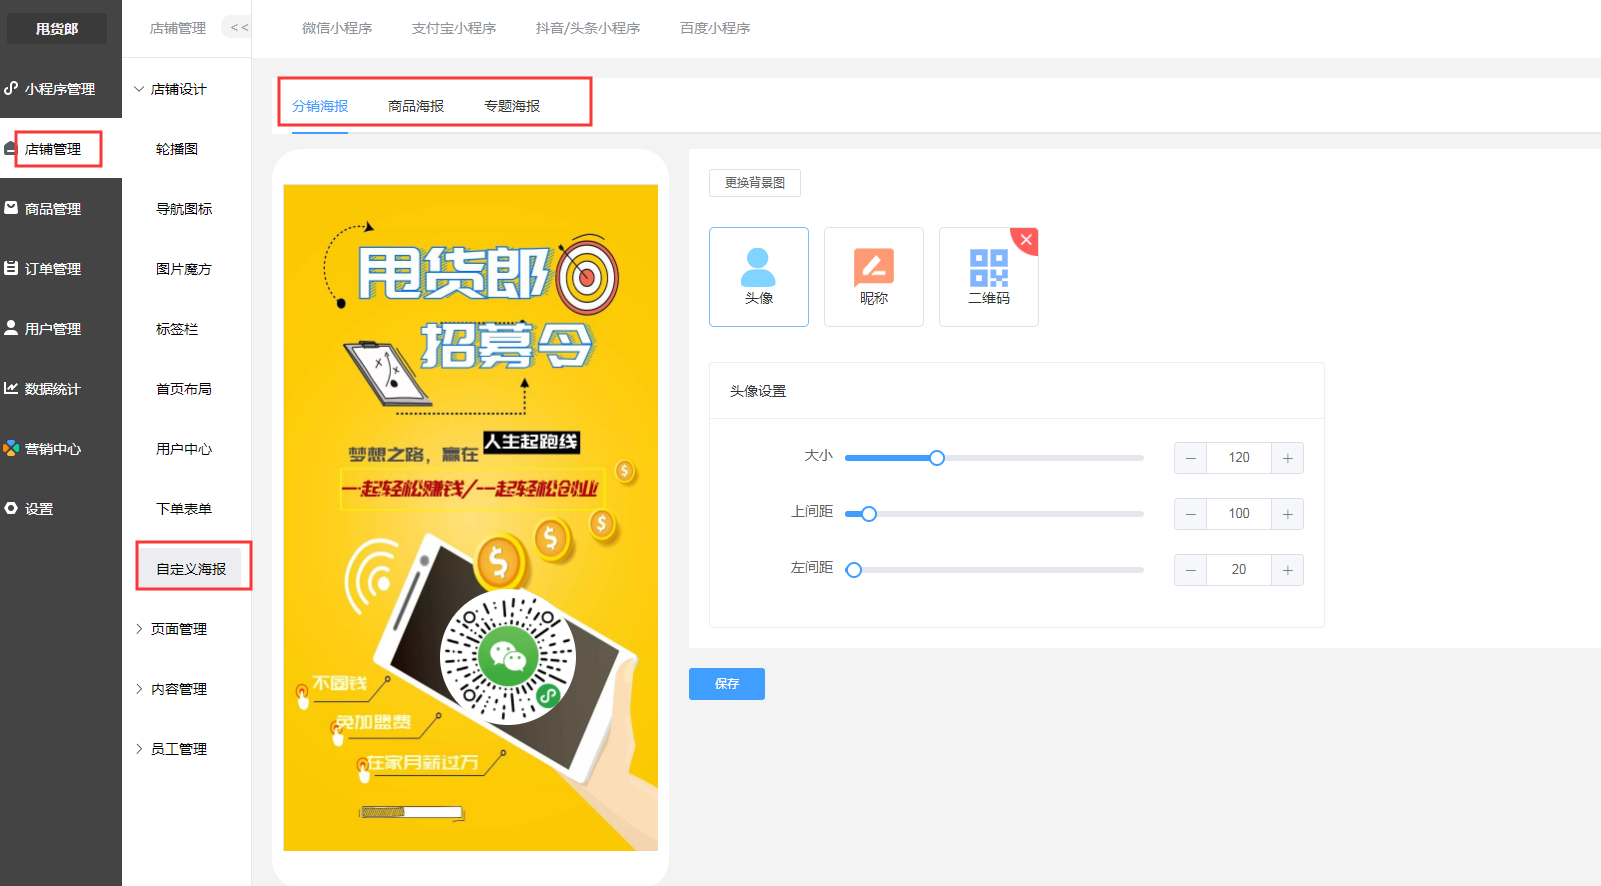Open the 首页布局 submenu item
Viewport: 1601px width, 886px height.
[184, 389]
